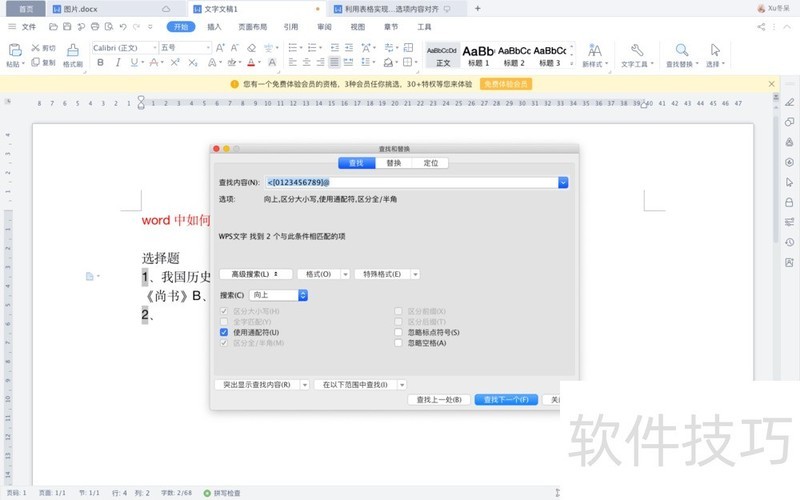Click the Open folder icon in quick toolbar
This screenshot has width=800, height=500.
[x=53, y=27]
